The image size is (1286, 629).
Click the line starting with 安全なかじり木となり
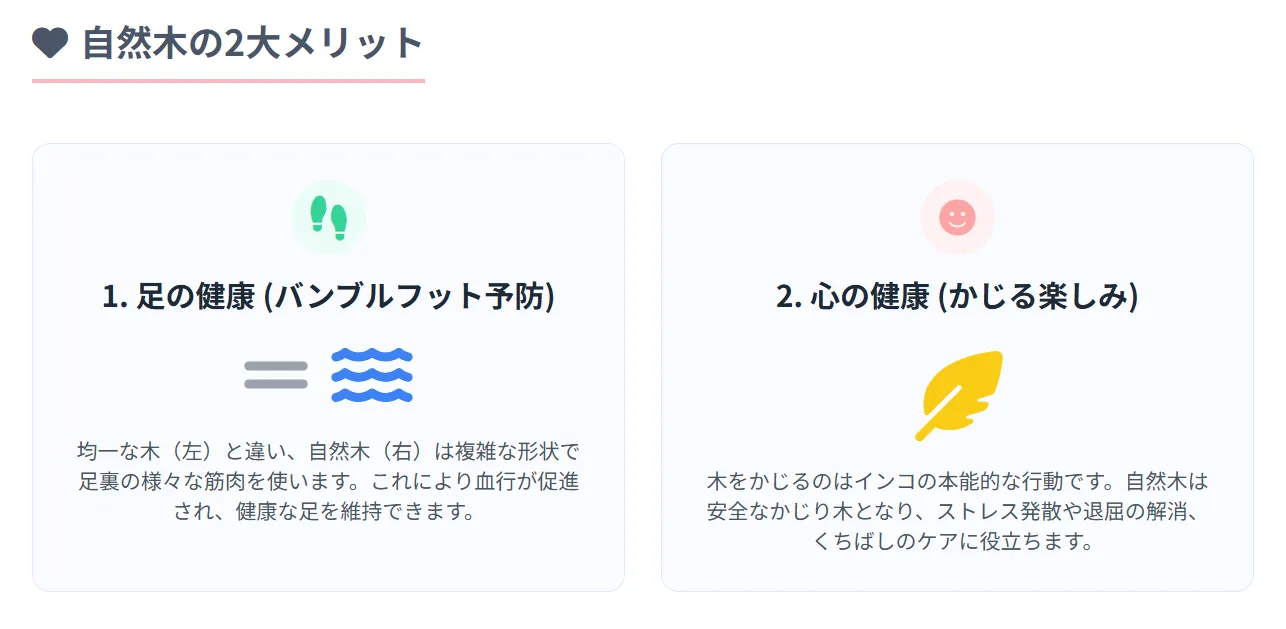[x=957, y=512]
